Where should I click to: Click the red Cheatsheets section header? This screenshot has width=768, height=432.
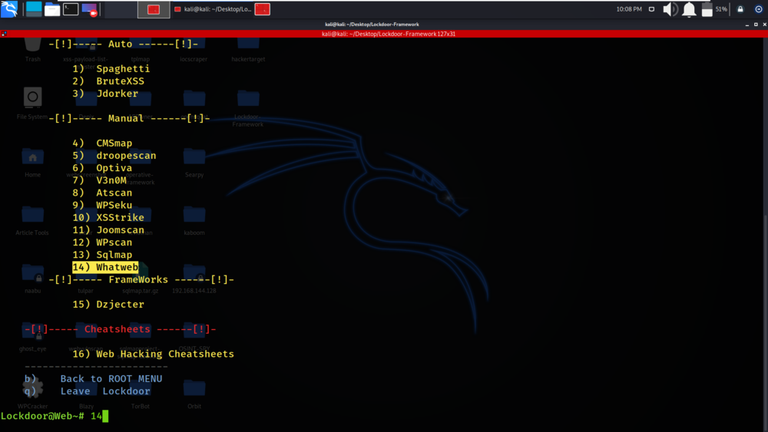tap(120, 329)
